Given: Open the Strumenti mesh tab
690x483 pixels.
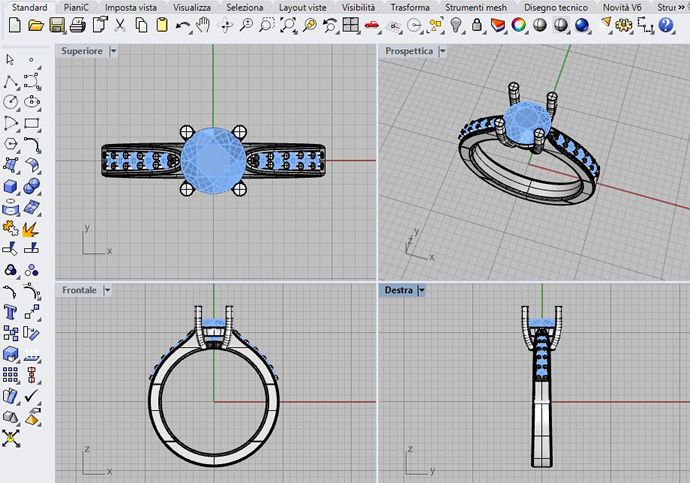Looking at the screenshot, I should [476, 7].
